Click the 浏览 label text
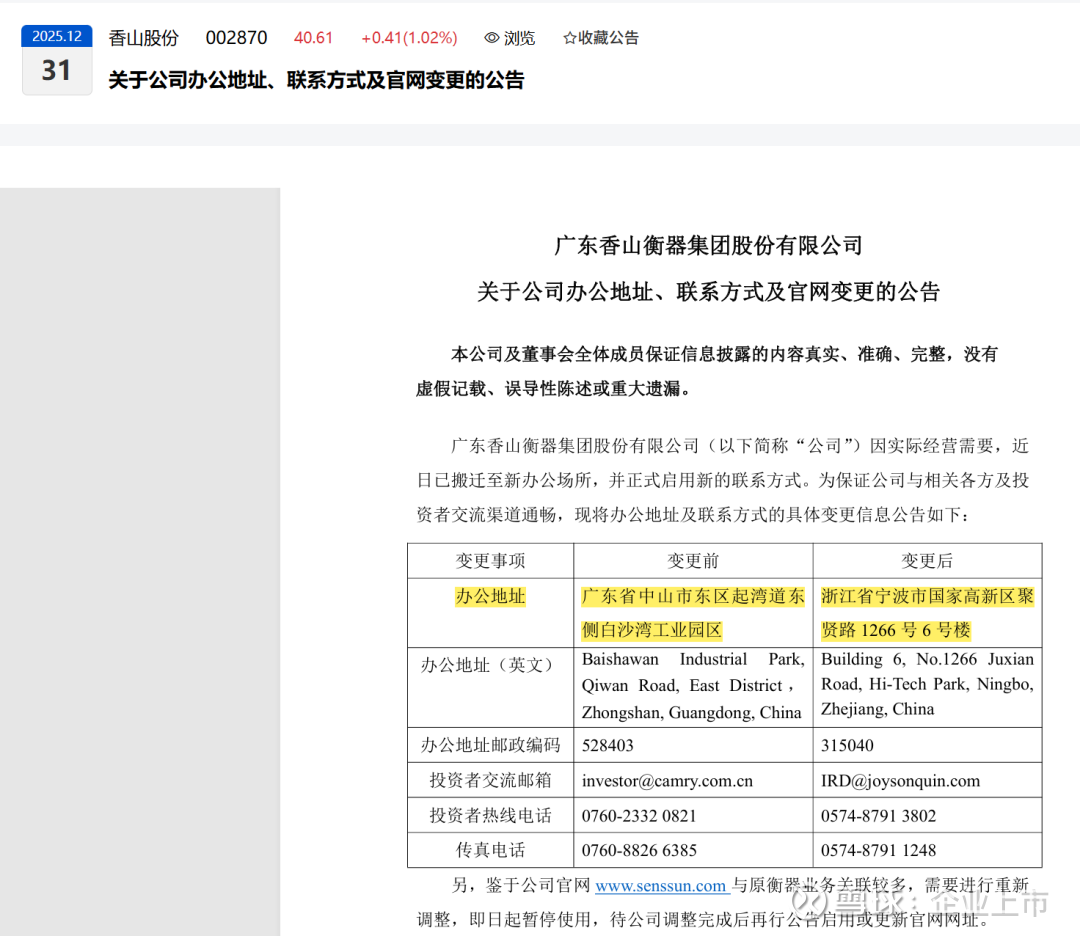The height and width of the screenshot is (936, 1080). click(x=519, y=38)
